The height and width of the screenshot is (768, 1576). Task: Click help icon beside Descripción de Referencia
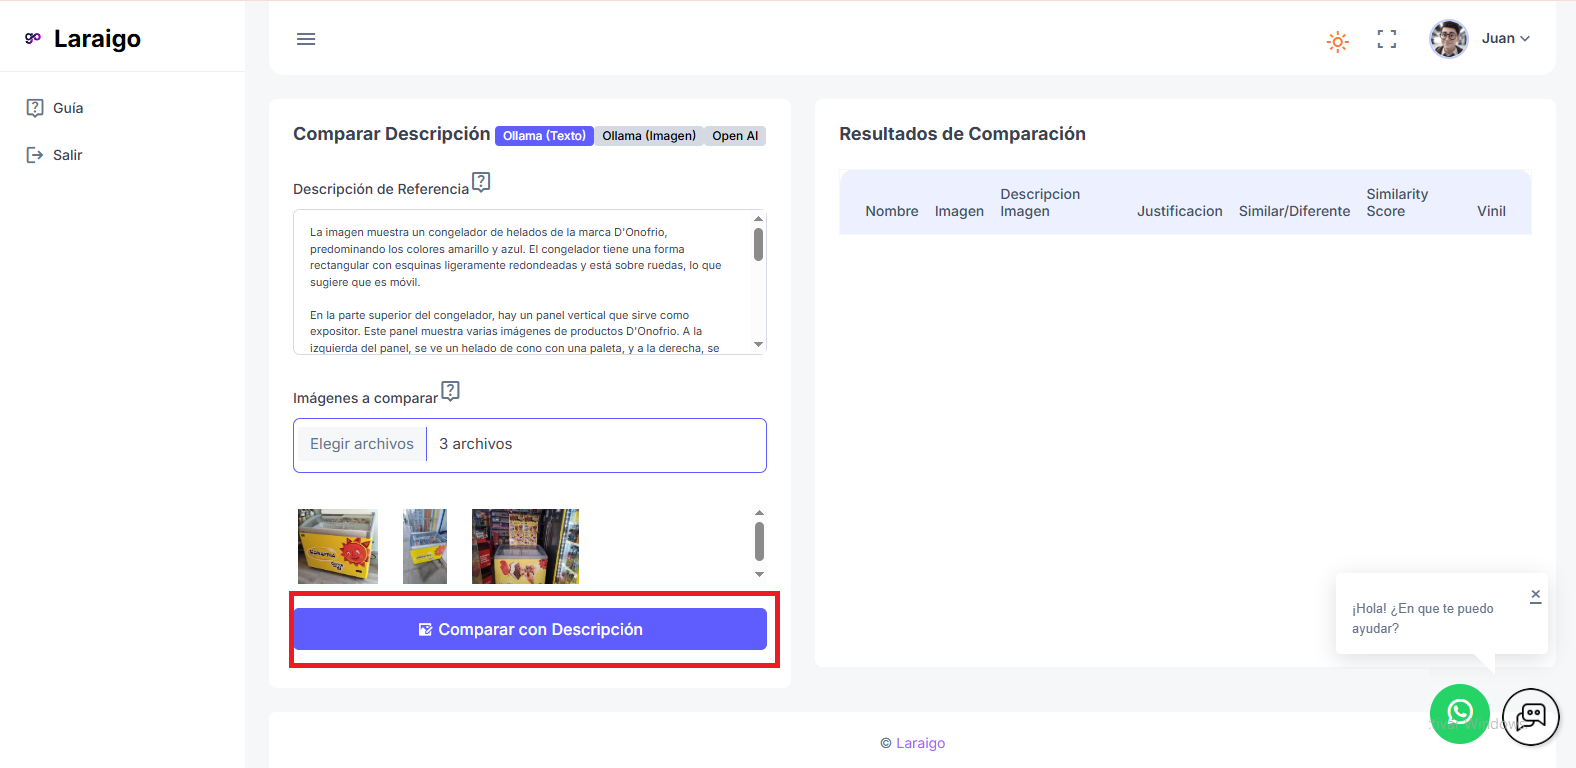[x=481, y=182]
